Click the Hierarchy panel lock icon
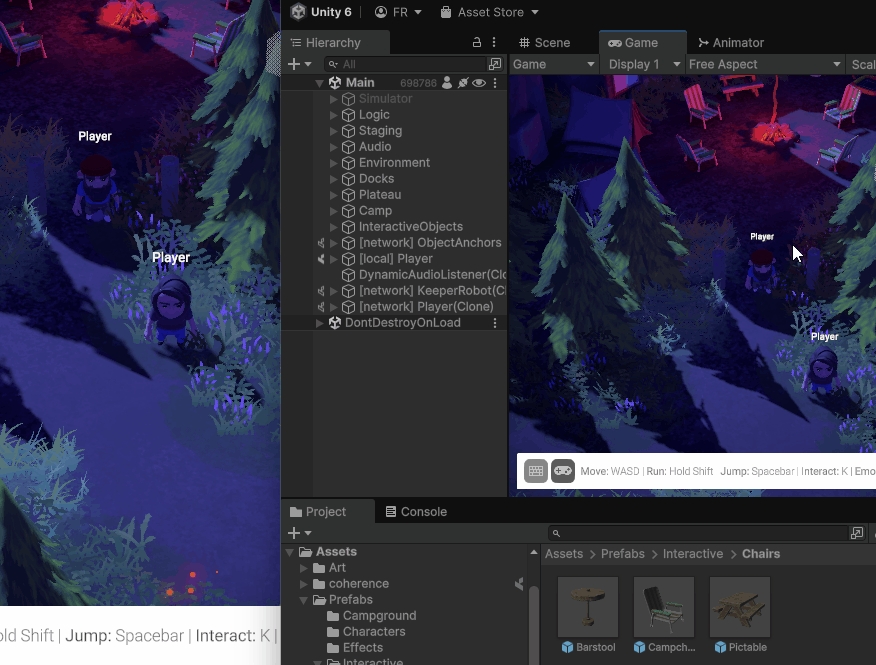This screenshot has width=876, height=665. click(477, 43)
